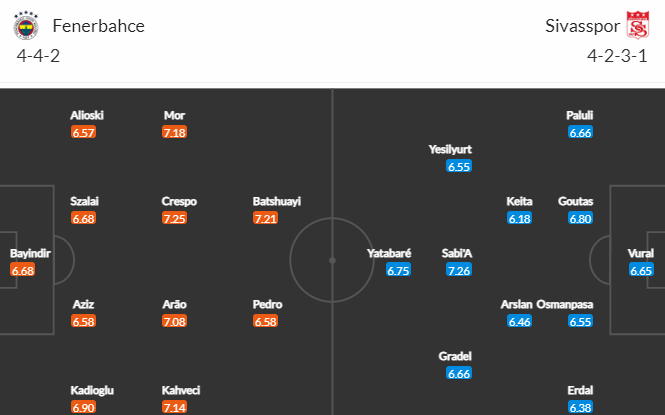Click Batshuayi's 7.21 rating badge
This screenshot has height=415, width=665.
265,218
